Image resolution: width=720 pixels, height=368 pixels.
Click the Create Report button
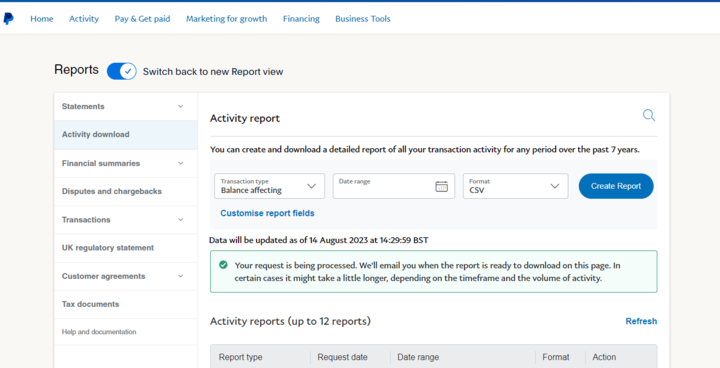click(x=616, y=186)
